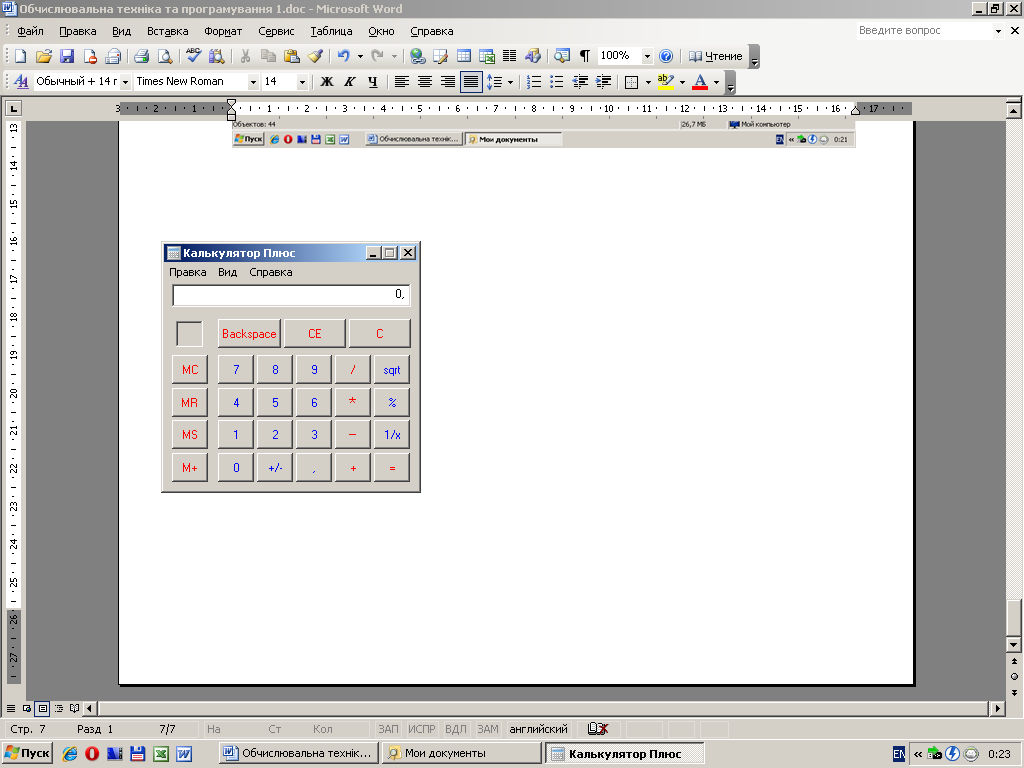Open Вид menu in Калькулятор Плюс
This screenshot has height=768, width=1024.
pyautogui.click(x=227, y=272)
